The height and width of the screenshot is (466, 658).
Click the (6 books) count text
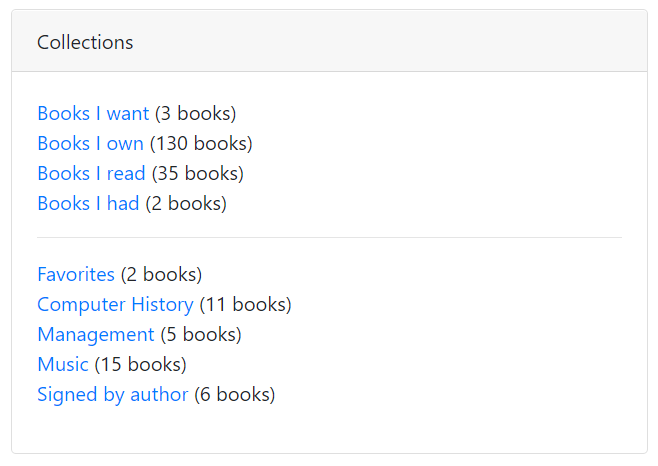(235, 394)
